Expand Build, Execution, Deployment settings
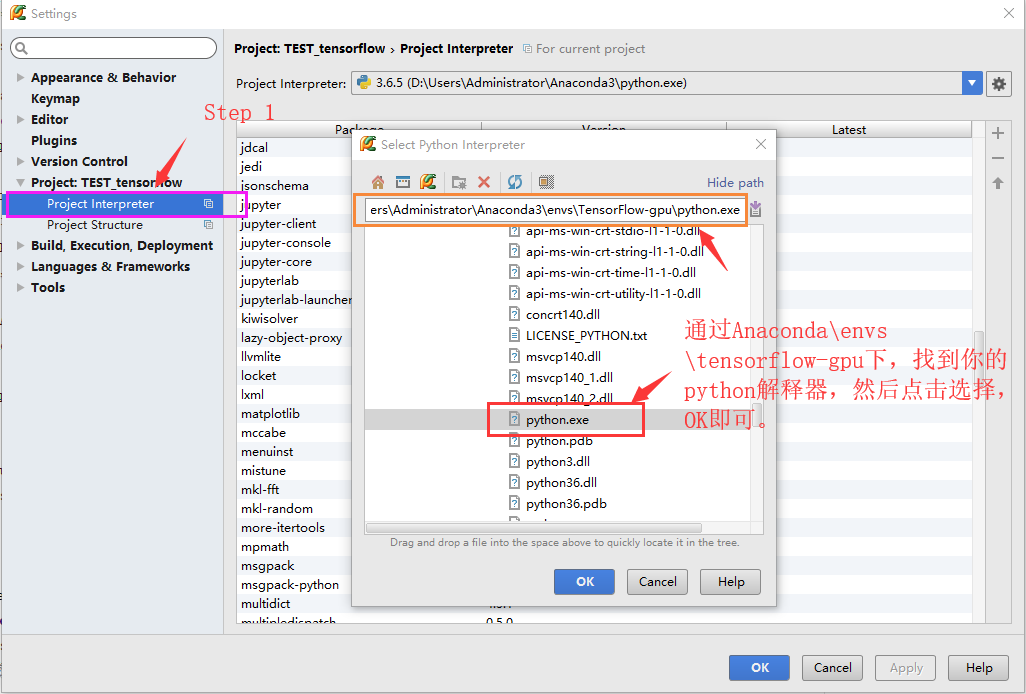The width and height of the screenshot is (1026, 694). 20,245
